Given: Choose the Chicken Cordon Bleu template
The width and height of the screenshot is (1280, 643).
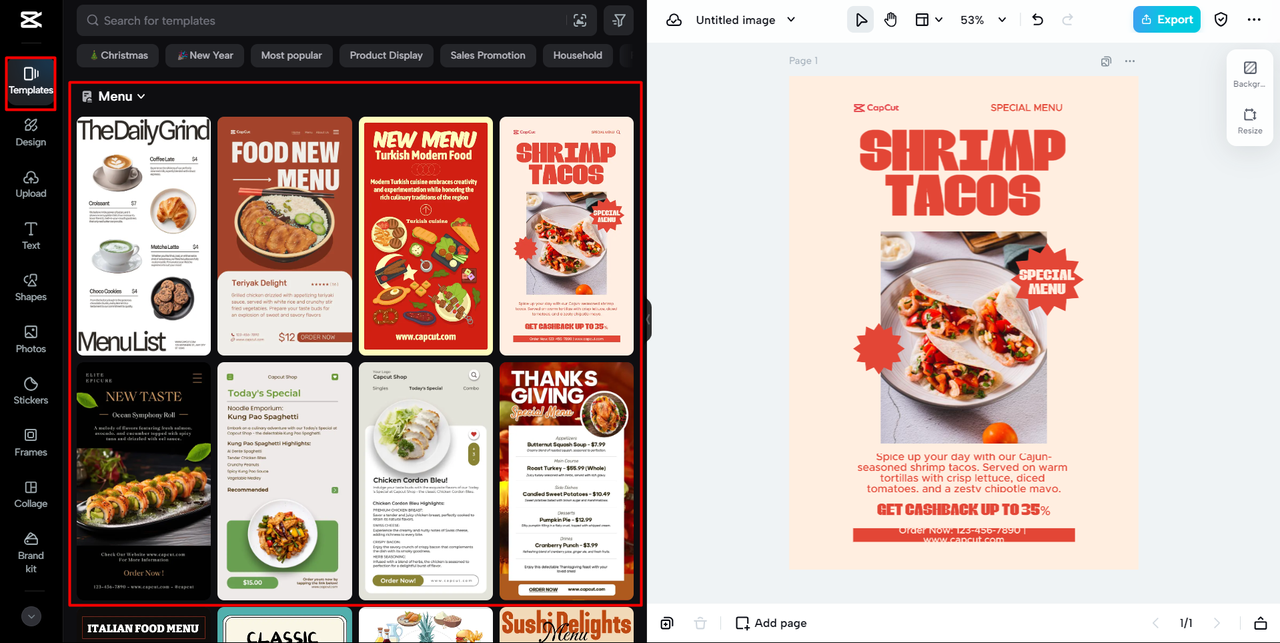Looking at the screenshot, I should (x=426, y=481).
